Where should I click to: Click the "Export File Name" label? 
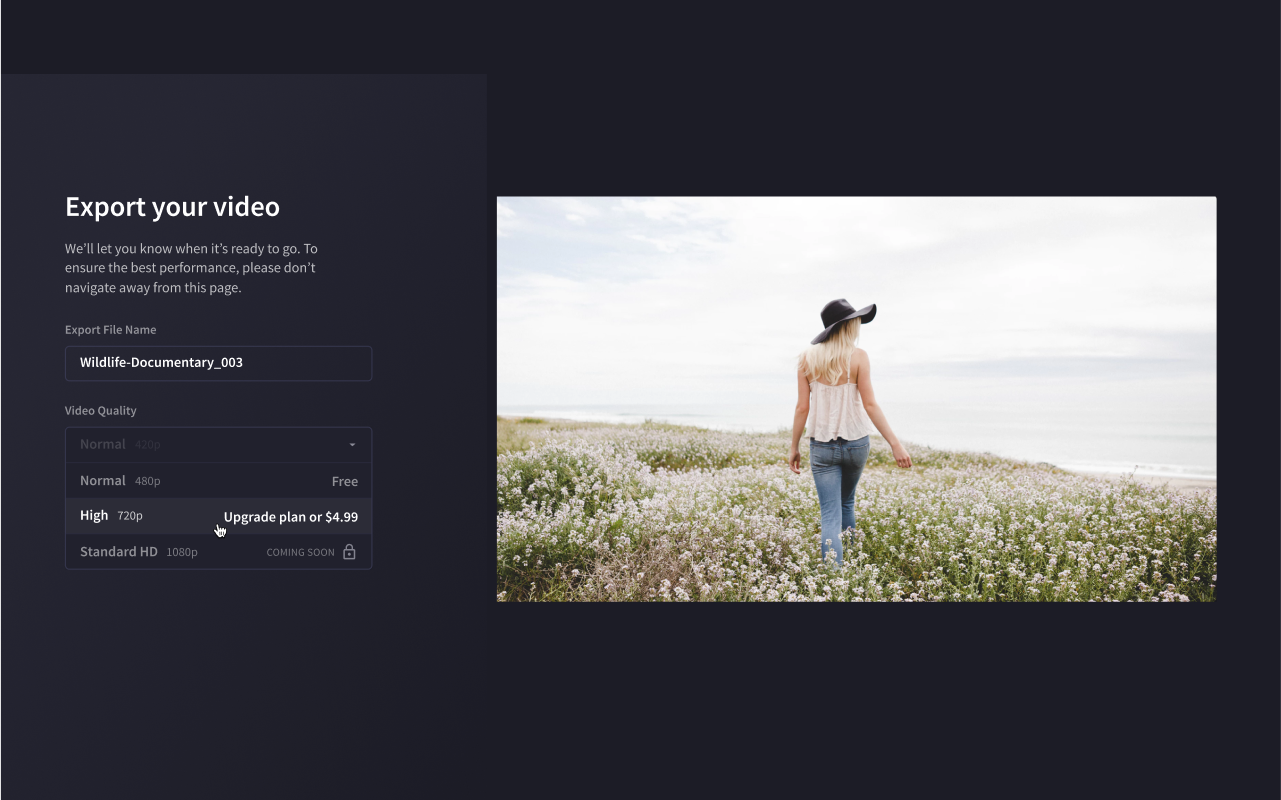click(111, 330)
